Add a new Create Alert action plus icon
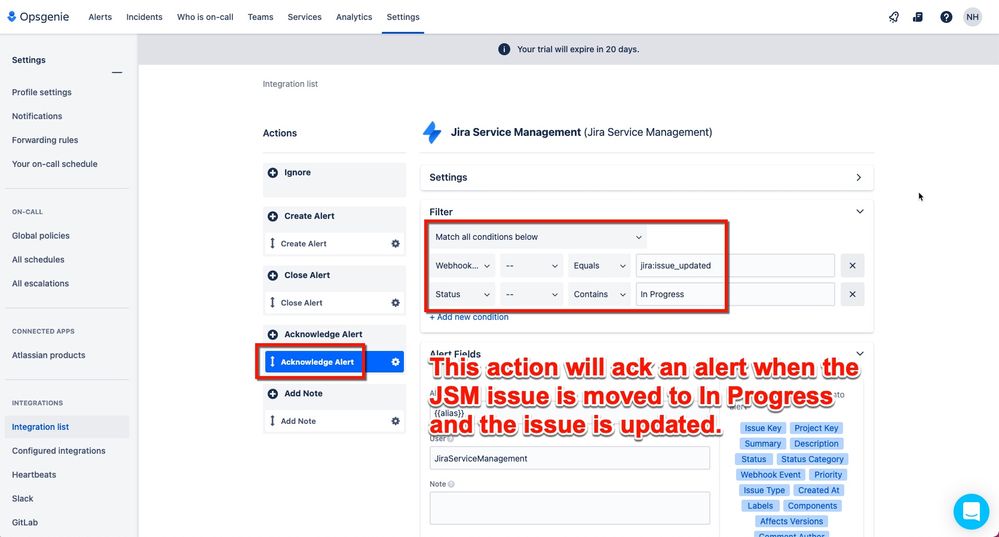The image size is (999, 537). (273, 216)
